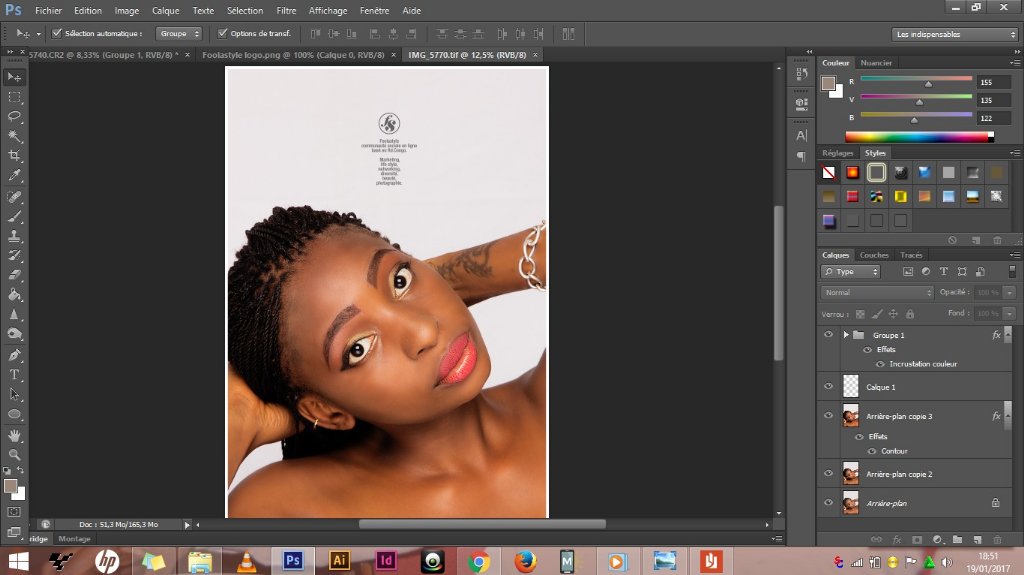Select the History Brush tool
1024x575 pixels.
(14, 255)
